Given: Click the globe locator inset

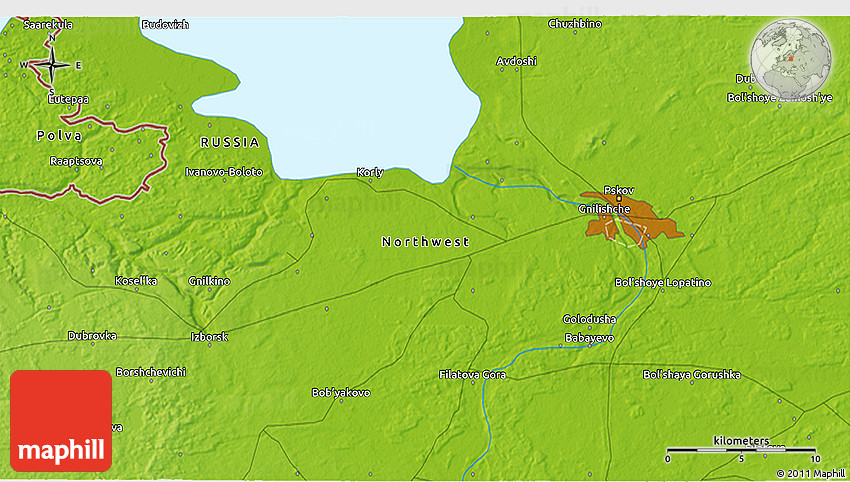Looking at the screenshot, I should [x=791, y=58].
